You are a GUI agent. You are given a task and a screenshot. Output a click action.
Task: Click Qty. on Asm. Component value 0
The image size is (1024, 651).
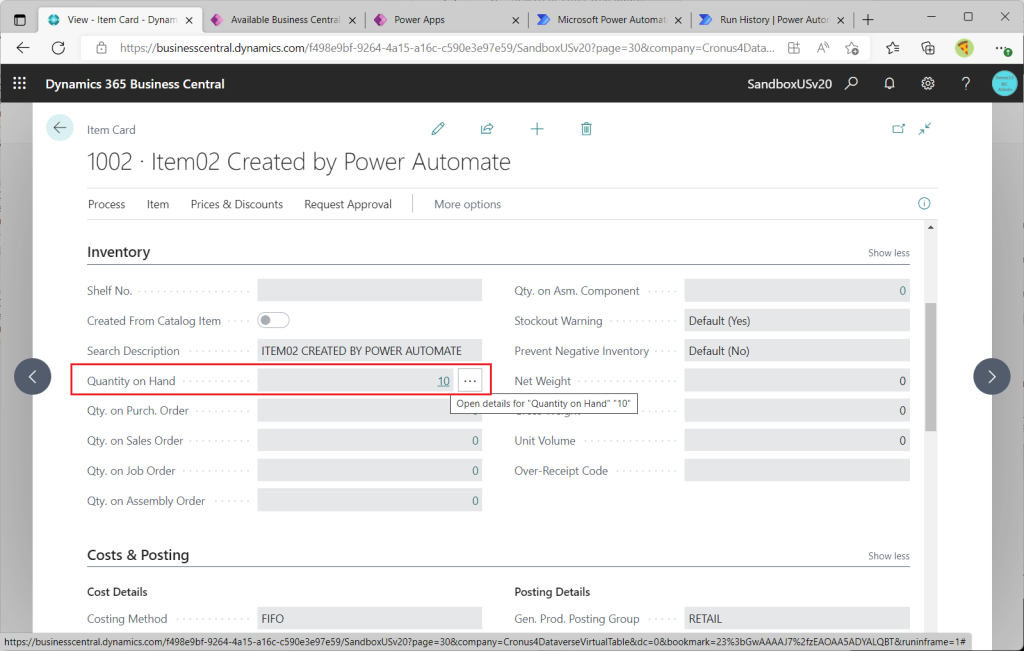(903, 291)
